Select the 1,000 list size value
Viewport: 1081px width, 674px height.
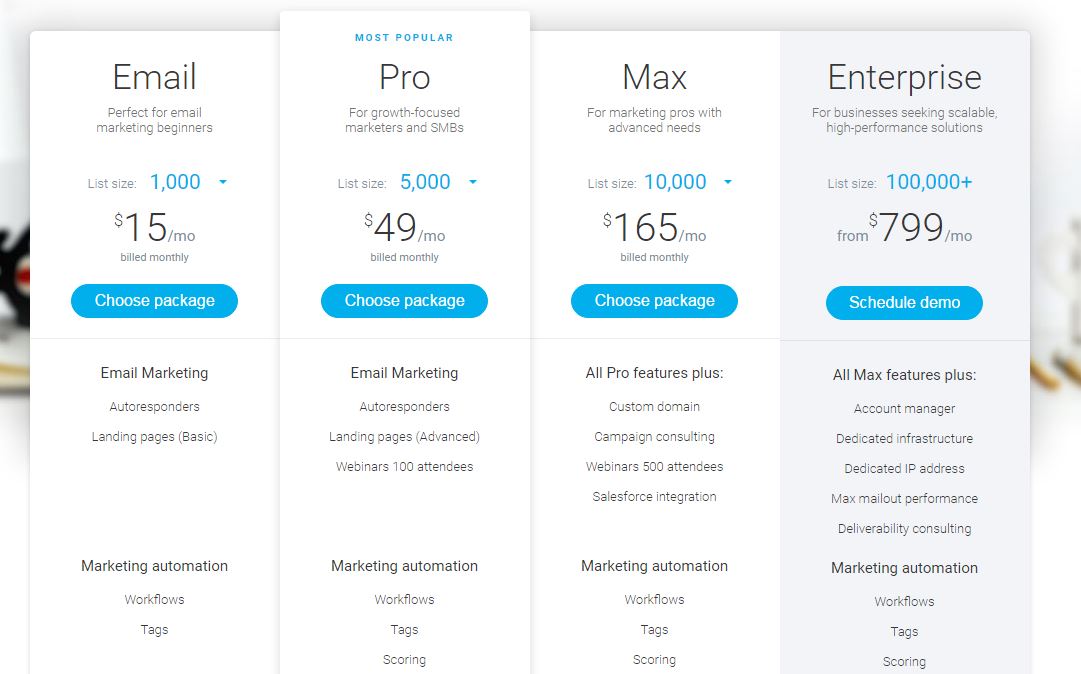point(175,182)
